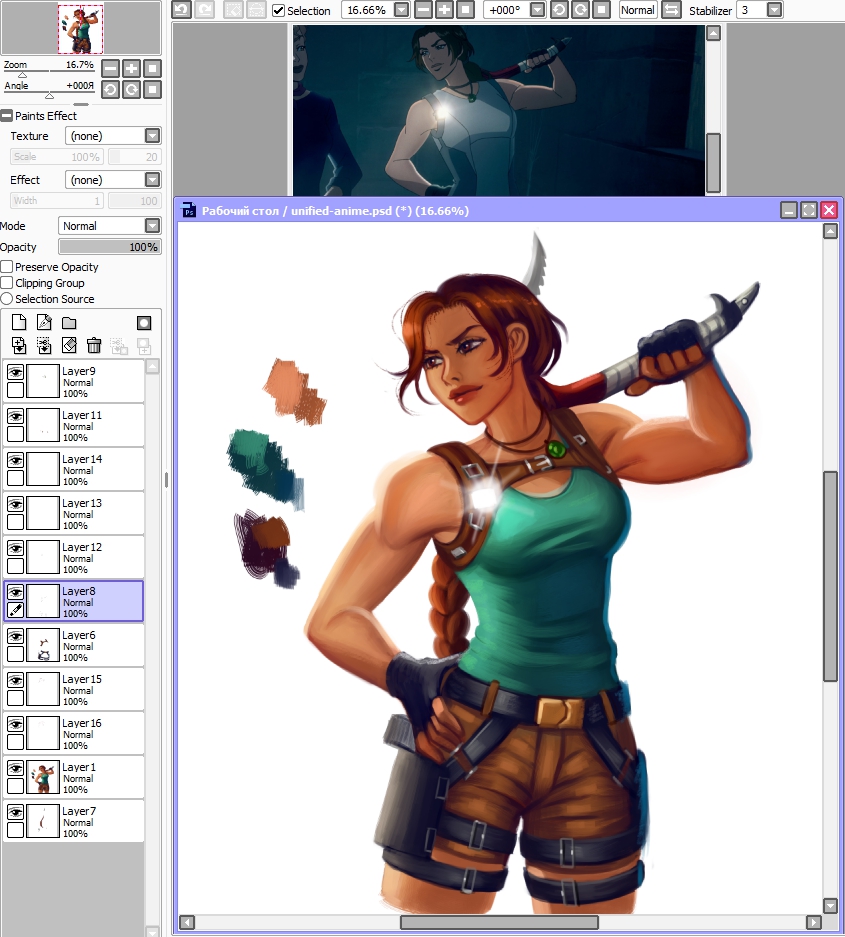Viewport: 845px width, 937px height.
Task: Click the layer list scroll up arrow
Action: click(152, 366)
